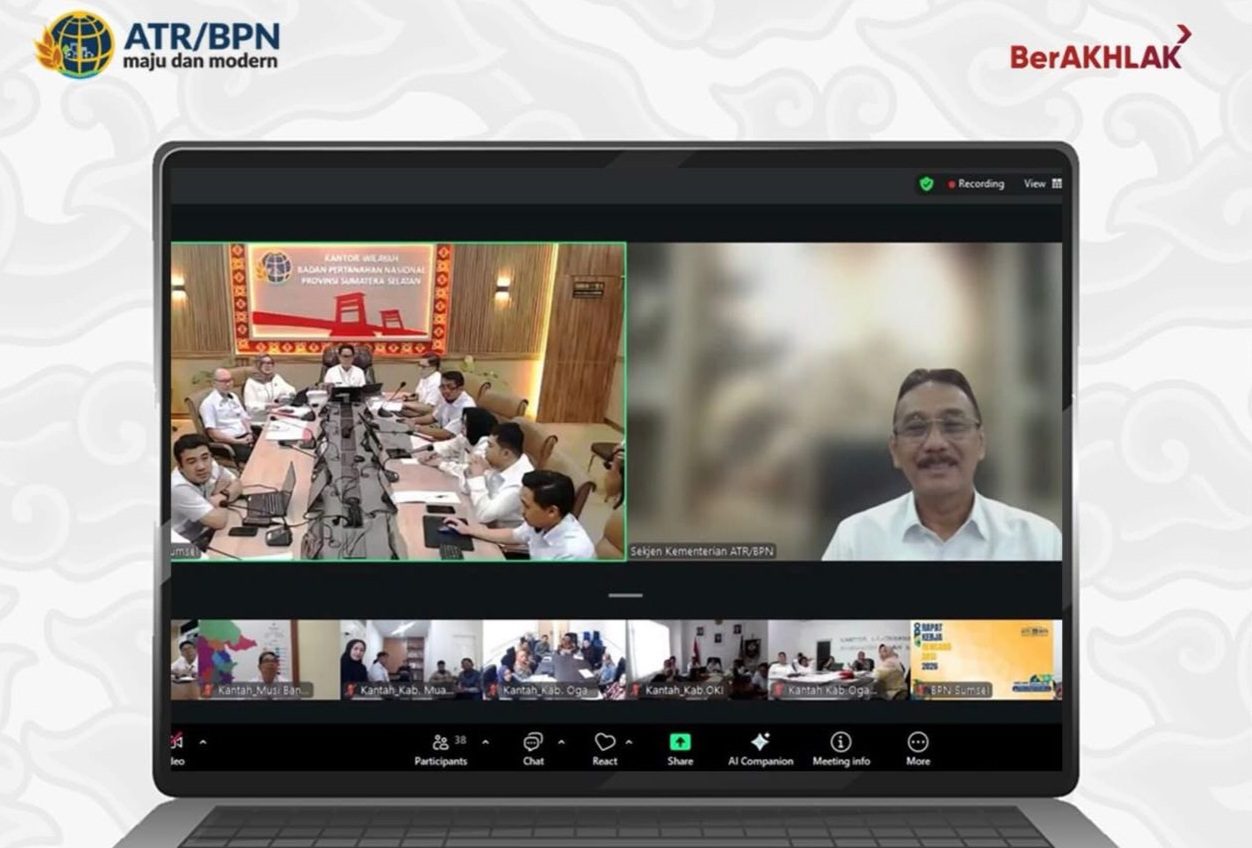Select the BPN Sumsel participant thumbnail
1252x848 pixels.
click(984, 659)
